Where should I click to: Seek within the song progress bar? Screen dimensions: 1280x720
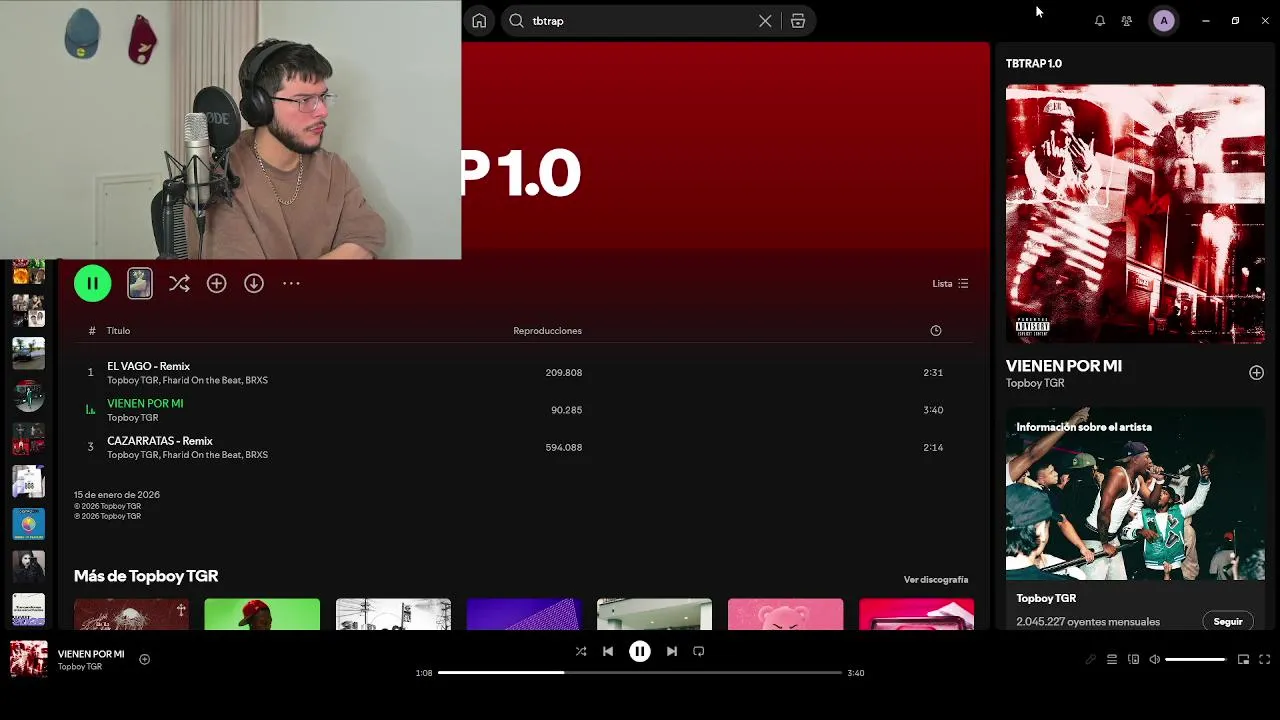pos(640,673)
